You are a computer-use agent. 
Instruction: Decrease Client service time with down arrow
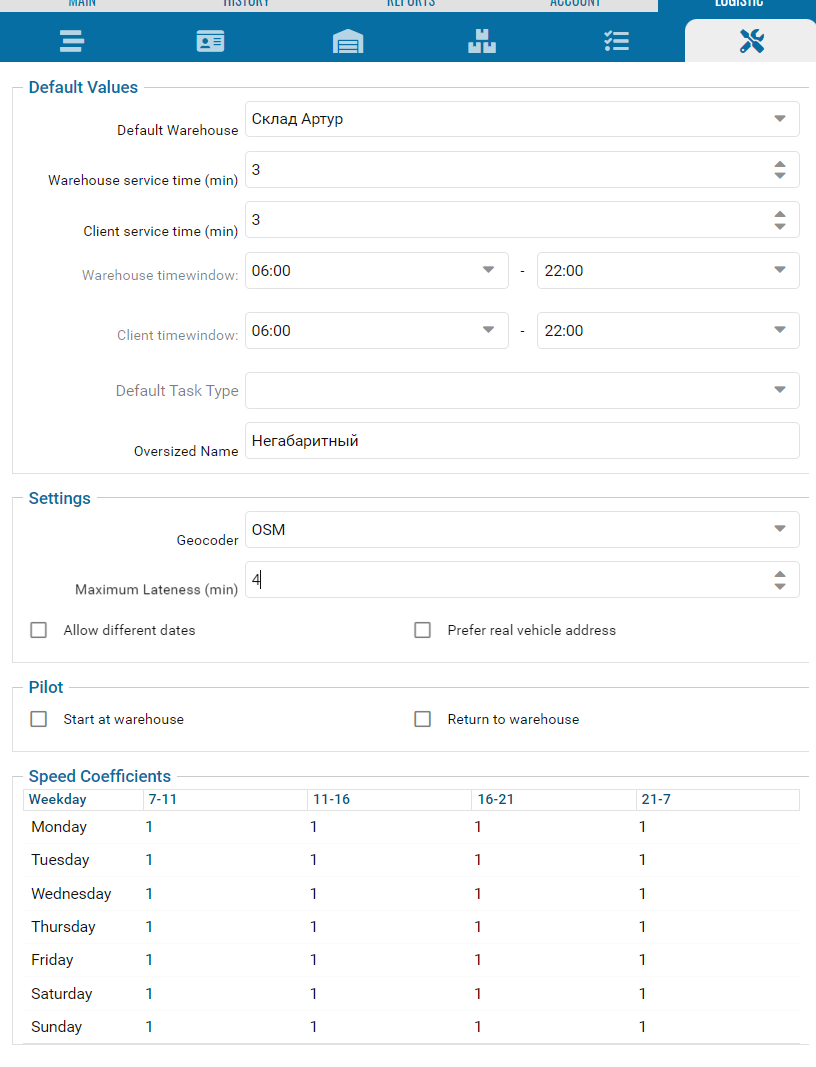click(780, 226)
